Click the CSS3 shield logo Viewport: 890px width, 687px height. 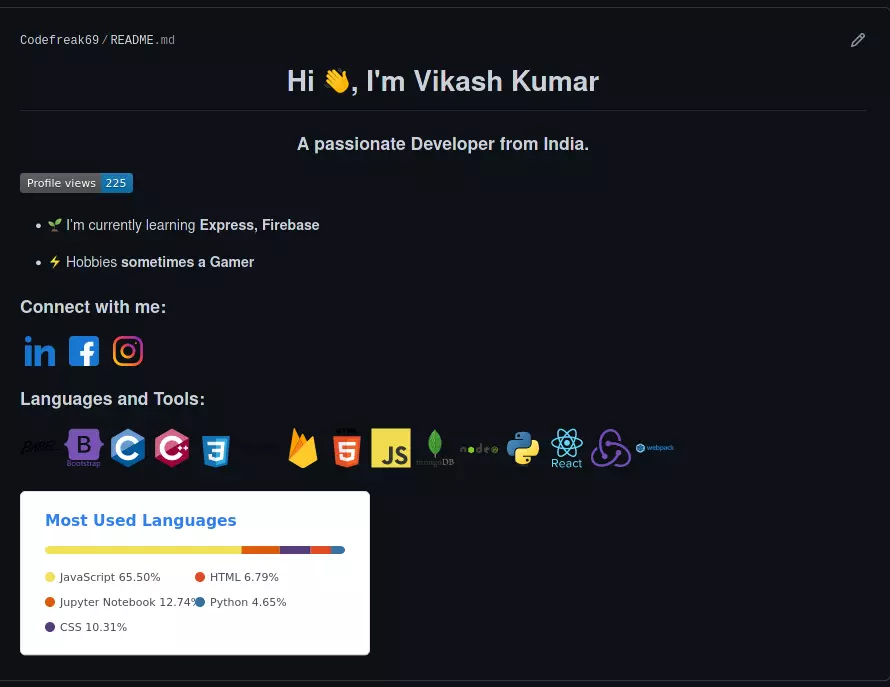pos(216,451)
